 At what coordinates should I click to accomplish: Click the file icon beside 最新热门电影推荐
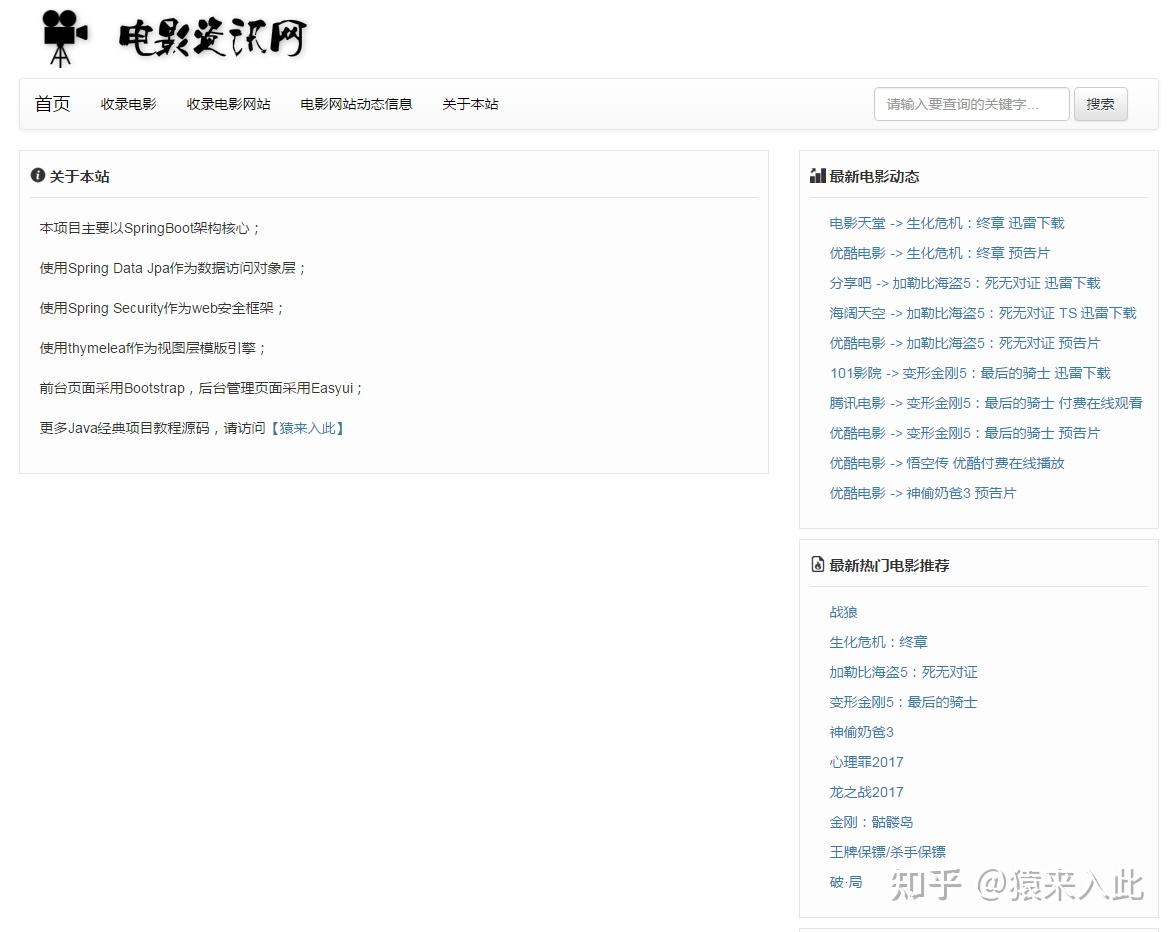(x=818, y=564)
